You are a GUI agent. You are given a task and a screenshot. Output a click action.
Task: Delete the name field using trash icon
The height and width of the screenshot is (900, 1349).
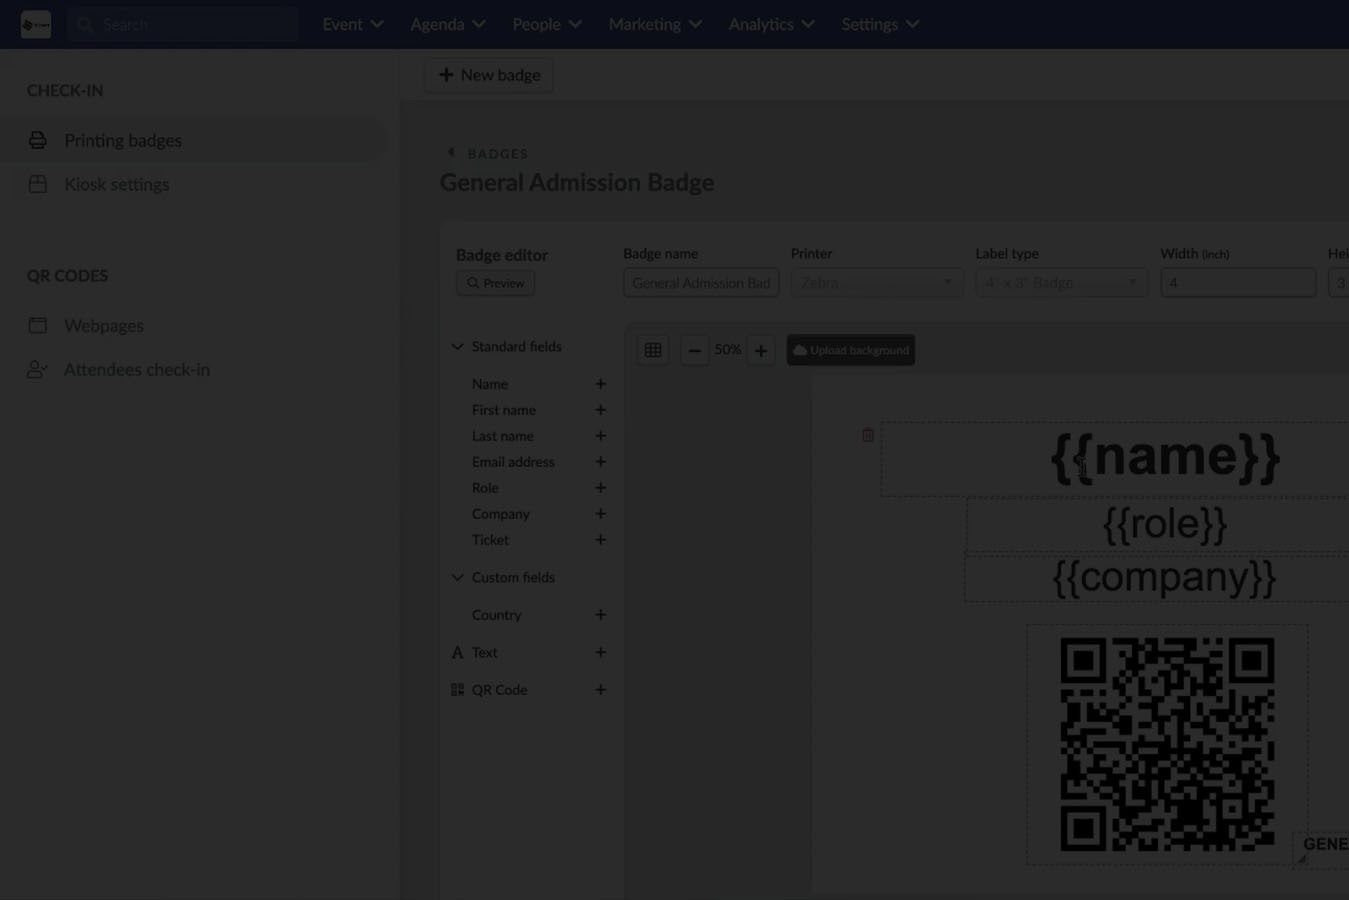click(x=868, y=435)
